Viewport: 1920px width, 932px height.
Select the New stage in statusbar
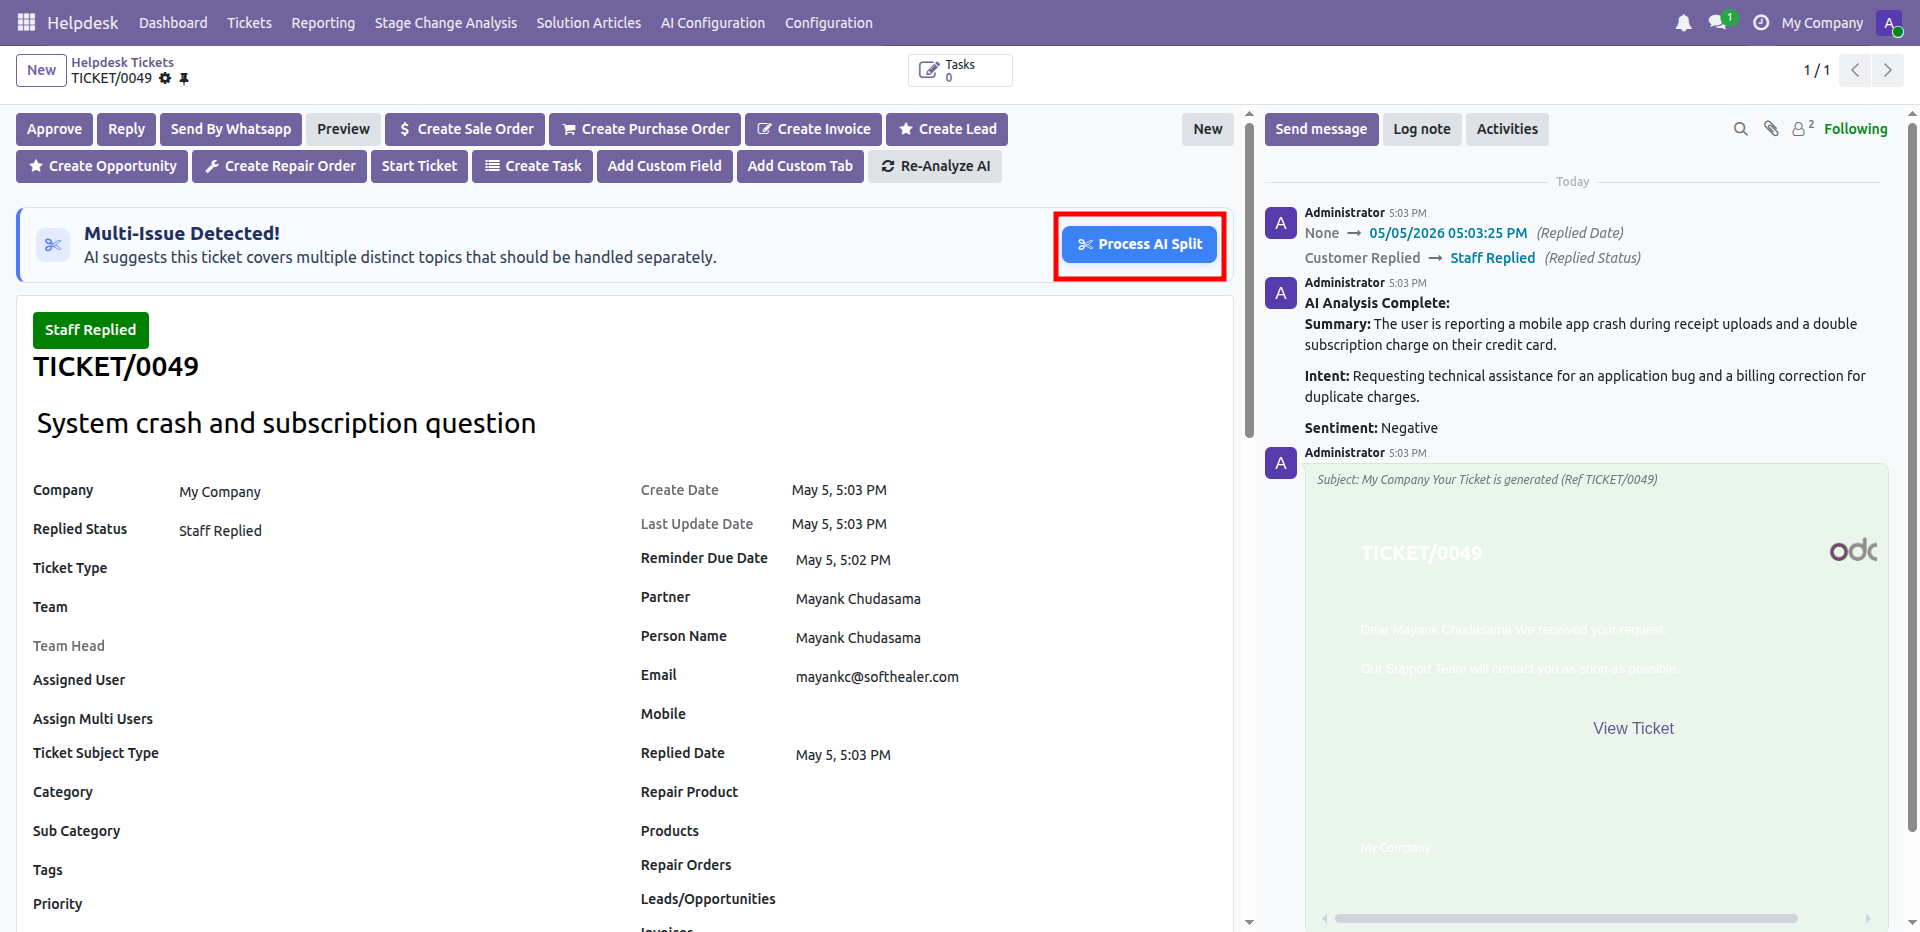click(x=1208, y=129)
